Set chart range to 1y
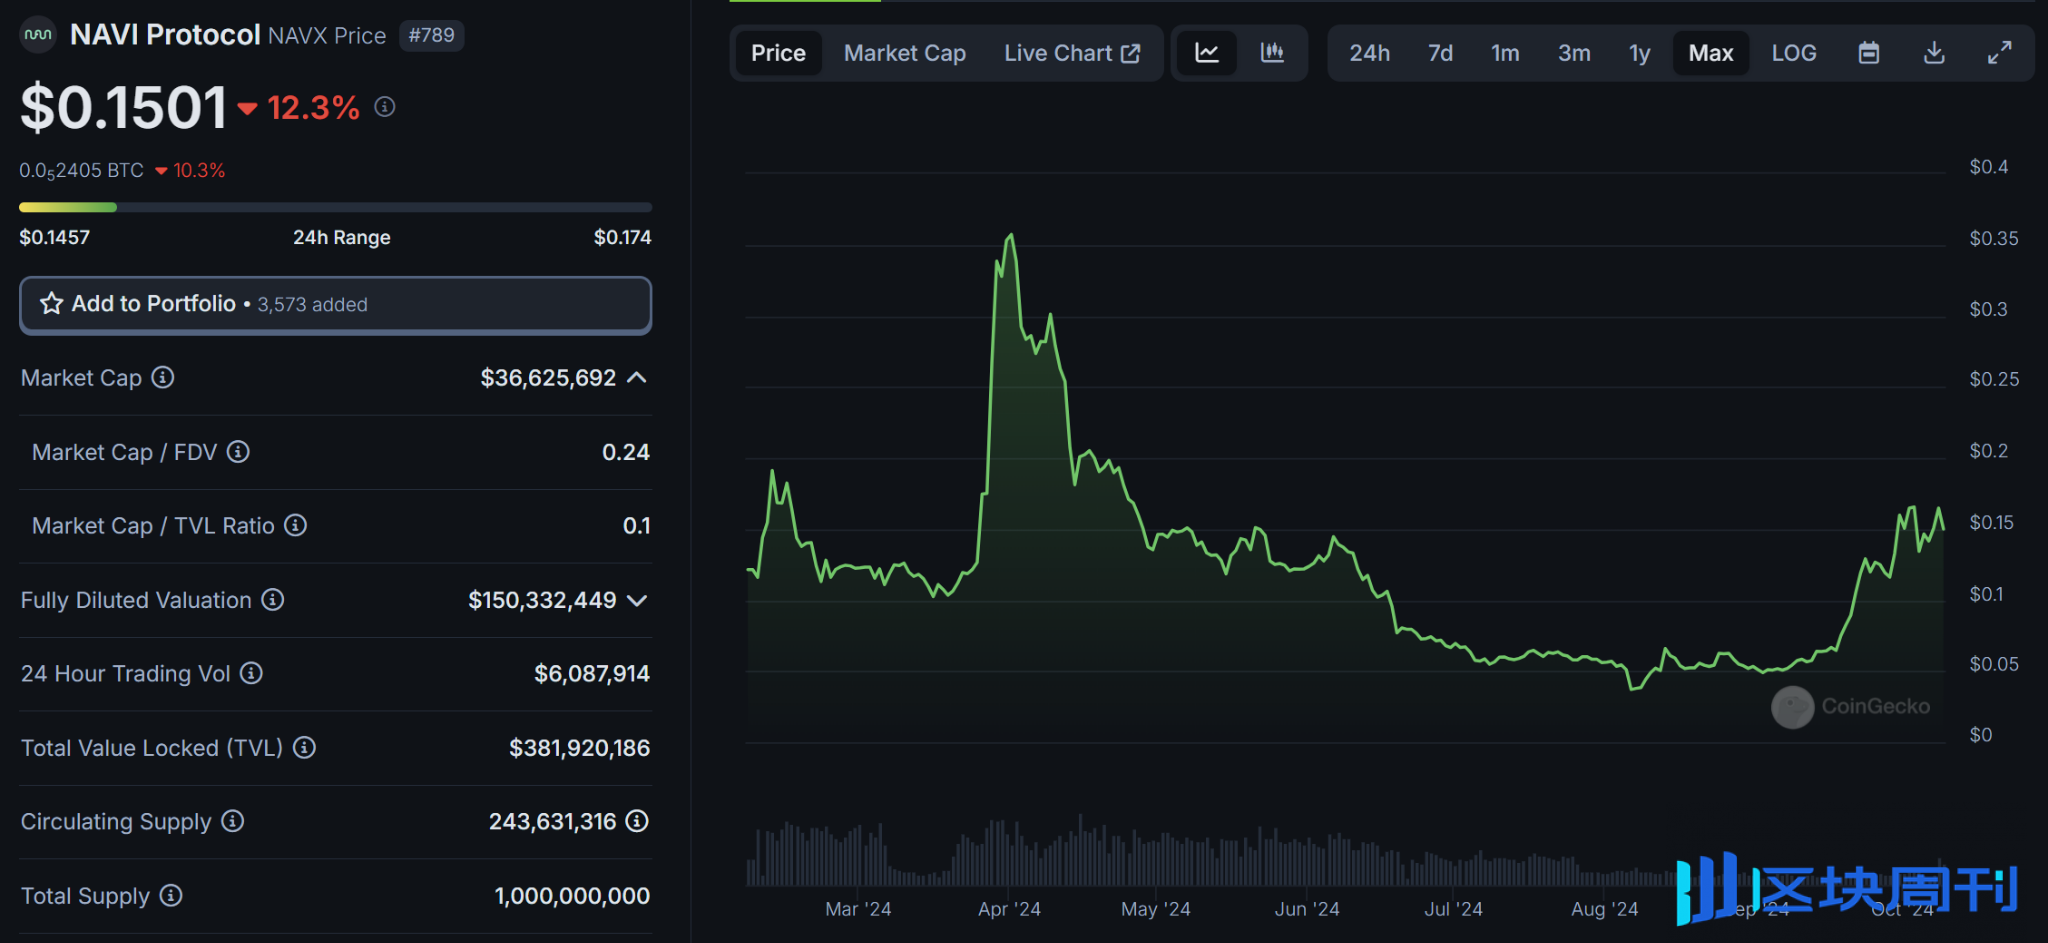The image size is (2048, 943). [1639, 53]
